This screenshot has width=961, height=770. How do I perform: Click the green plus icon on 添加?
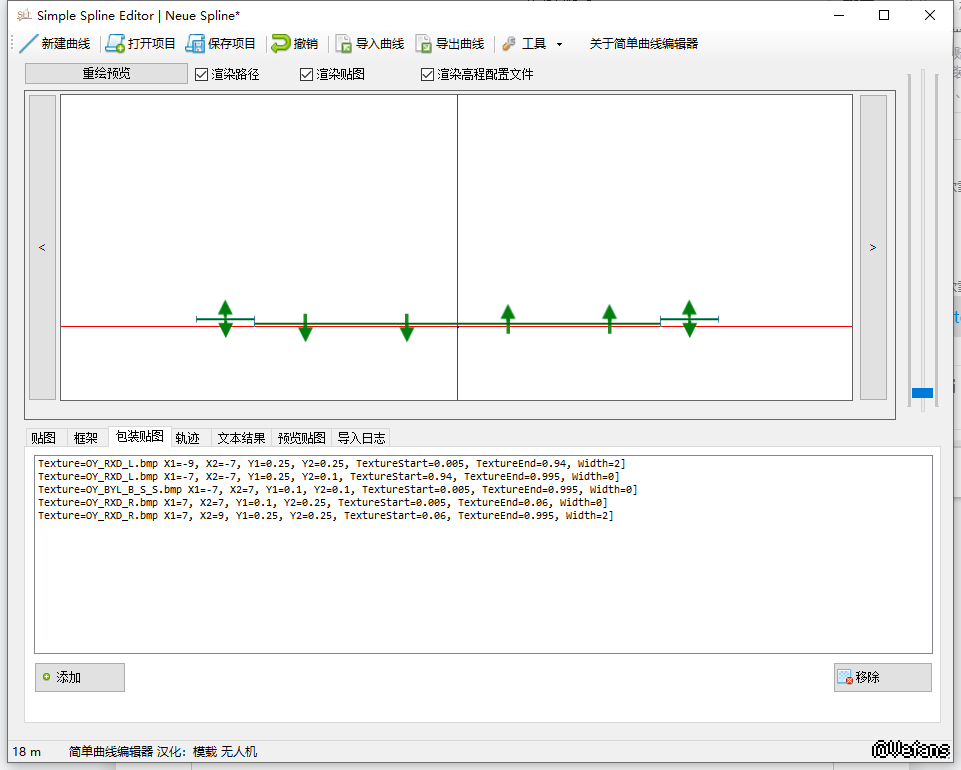[x=46, y=678]
